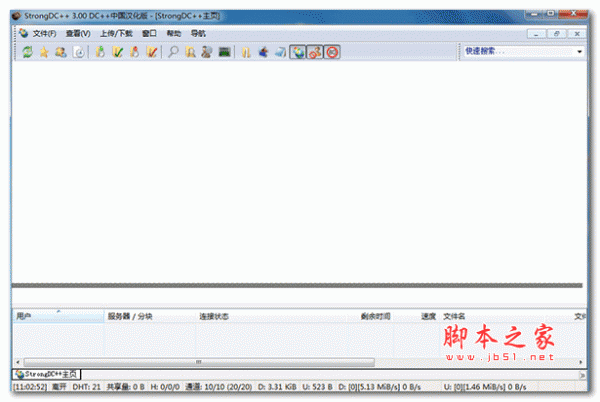The image size is (600, 402).
Task: Sort by 剩余时间 column header
Action: (370, 316)
